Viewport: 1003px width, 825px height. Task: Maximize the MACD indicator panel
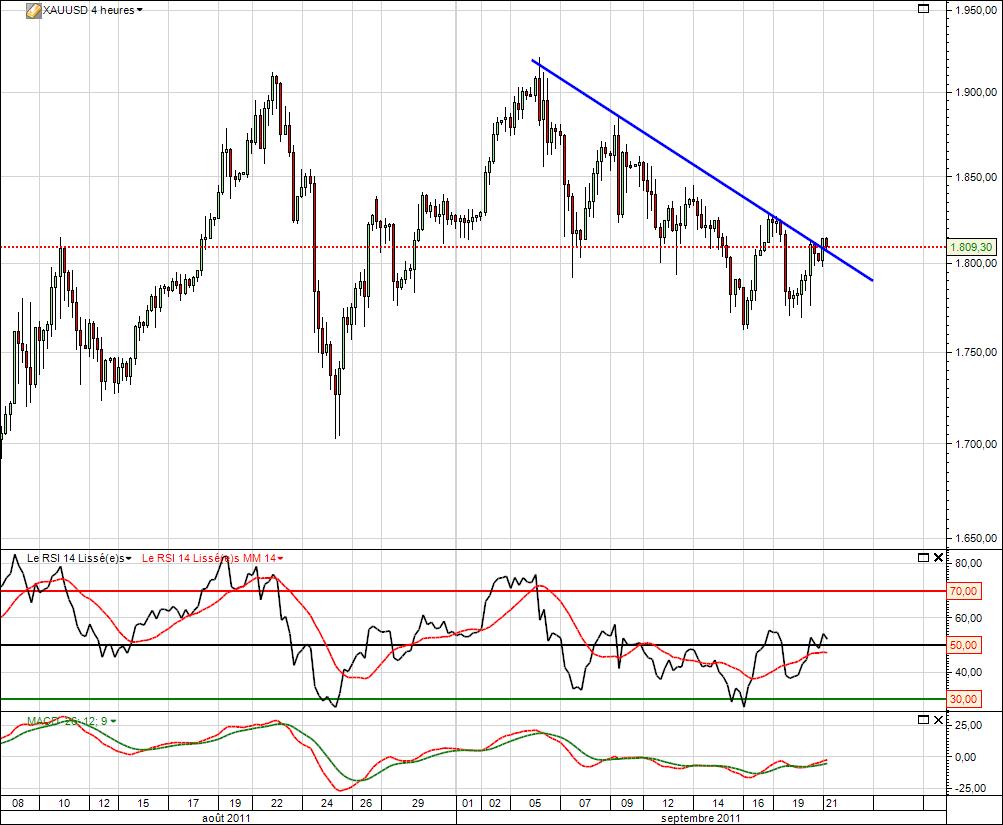click(x=923, y=719)
